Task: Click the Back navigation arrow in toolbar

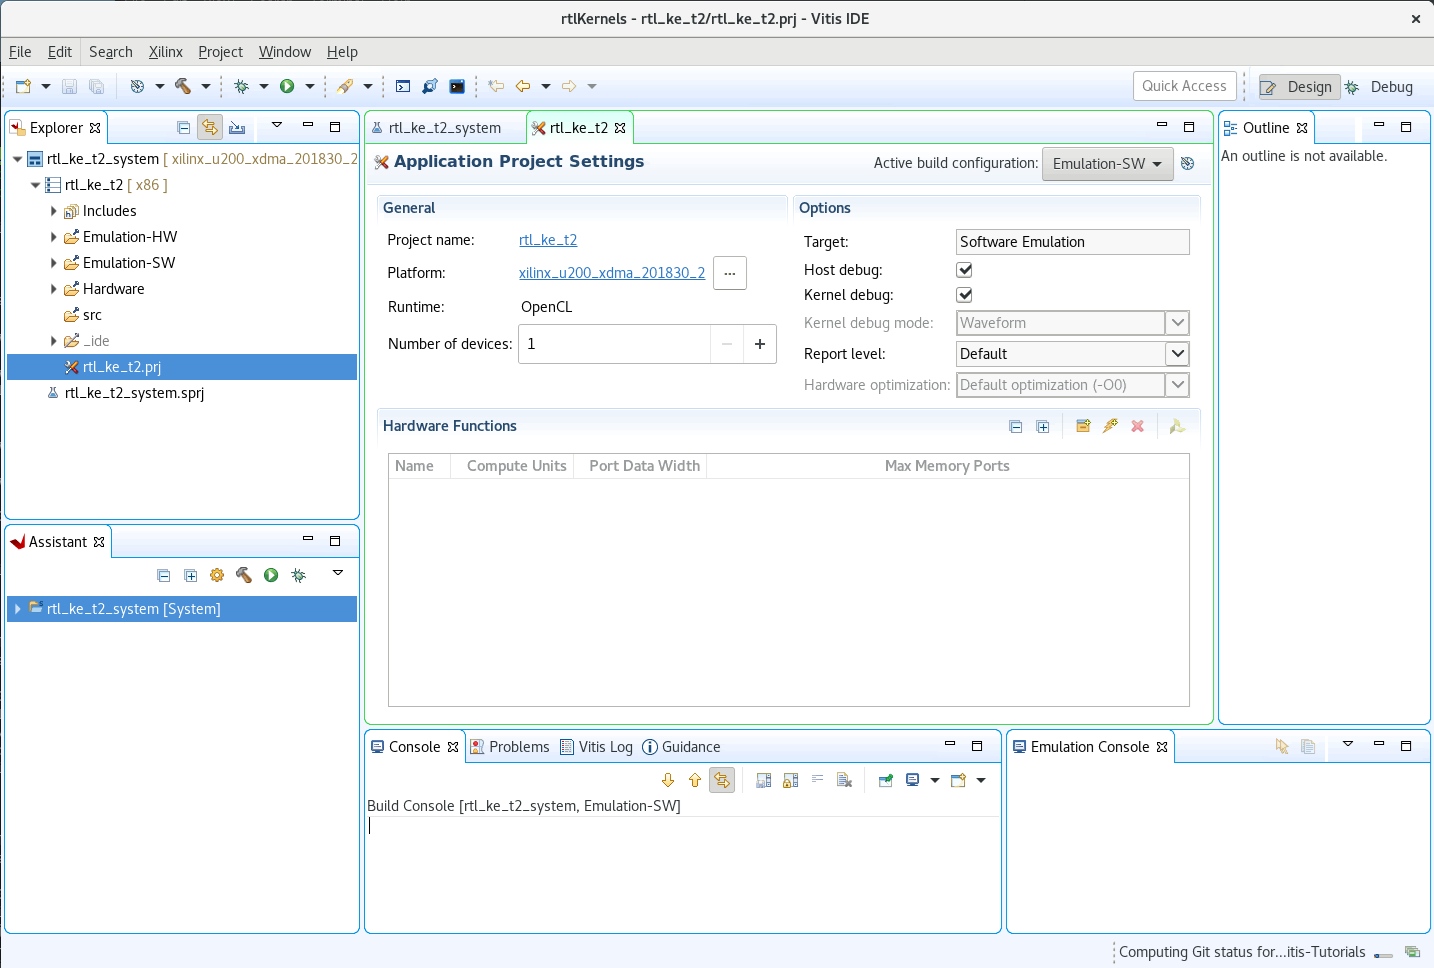Action: click(x=523, y=86)
